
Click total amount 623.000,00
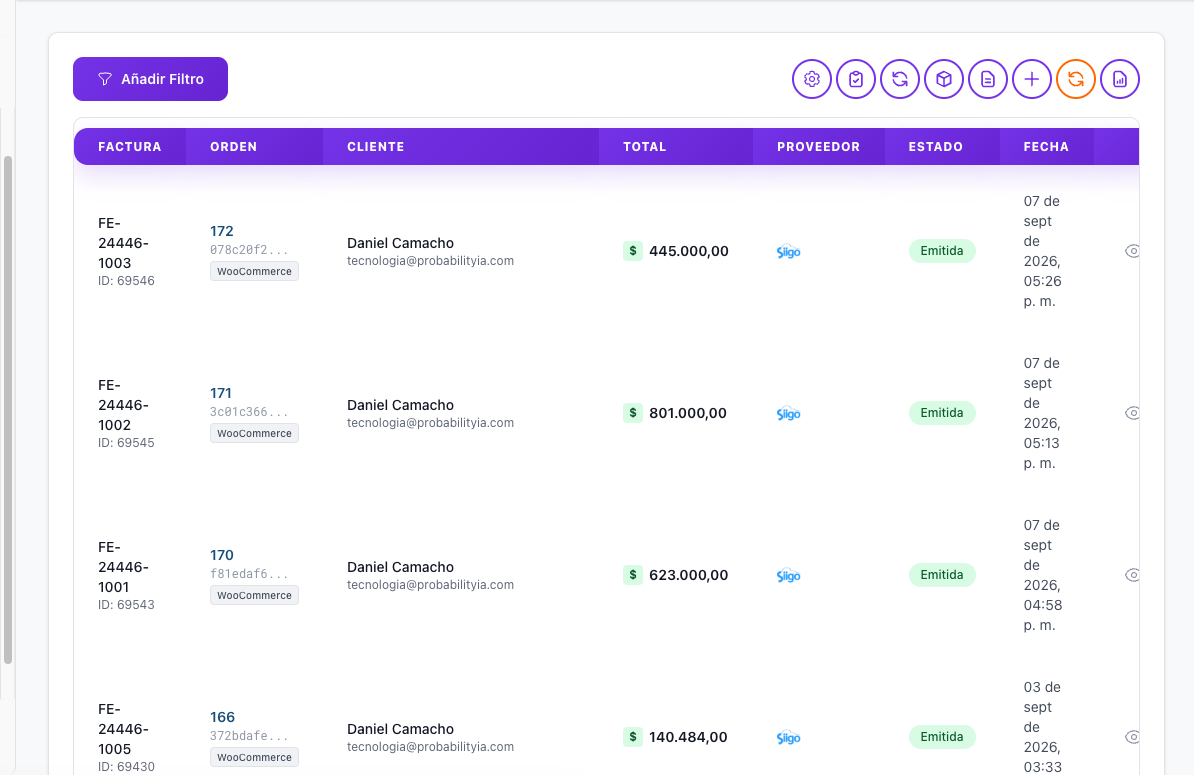click(689, 576)
